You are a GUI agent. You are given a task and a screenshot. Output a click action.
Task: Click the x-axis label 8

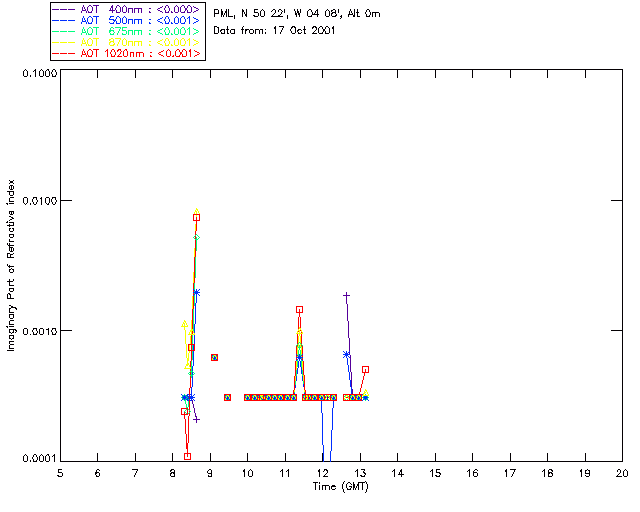[x=172, y=473]
